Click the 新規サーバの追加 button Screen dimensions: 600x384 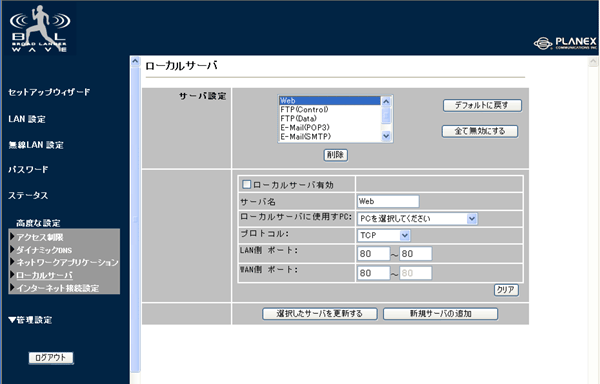(x=440, y=314)
